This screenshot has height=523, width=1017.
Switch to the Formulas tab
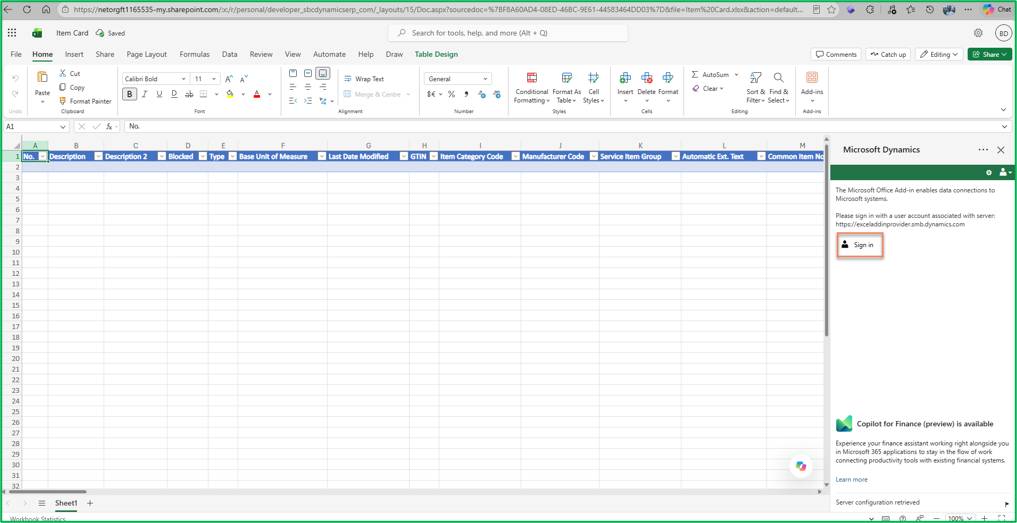(x=195, y=55)
